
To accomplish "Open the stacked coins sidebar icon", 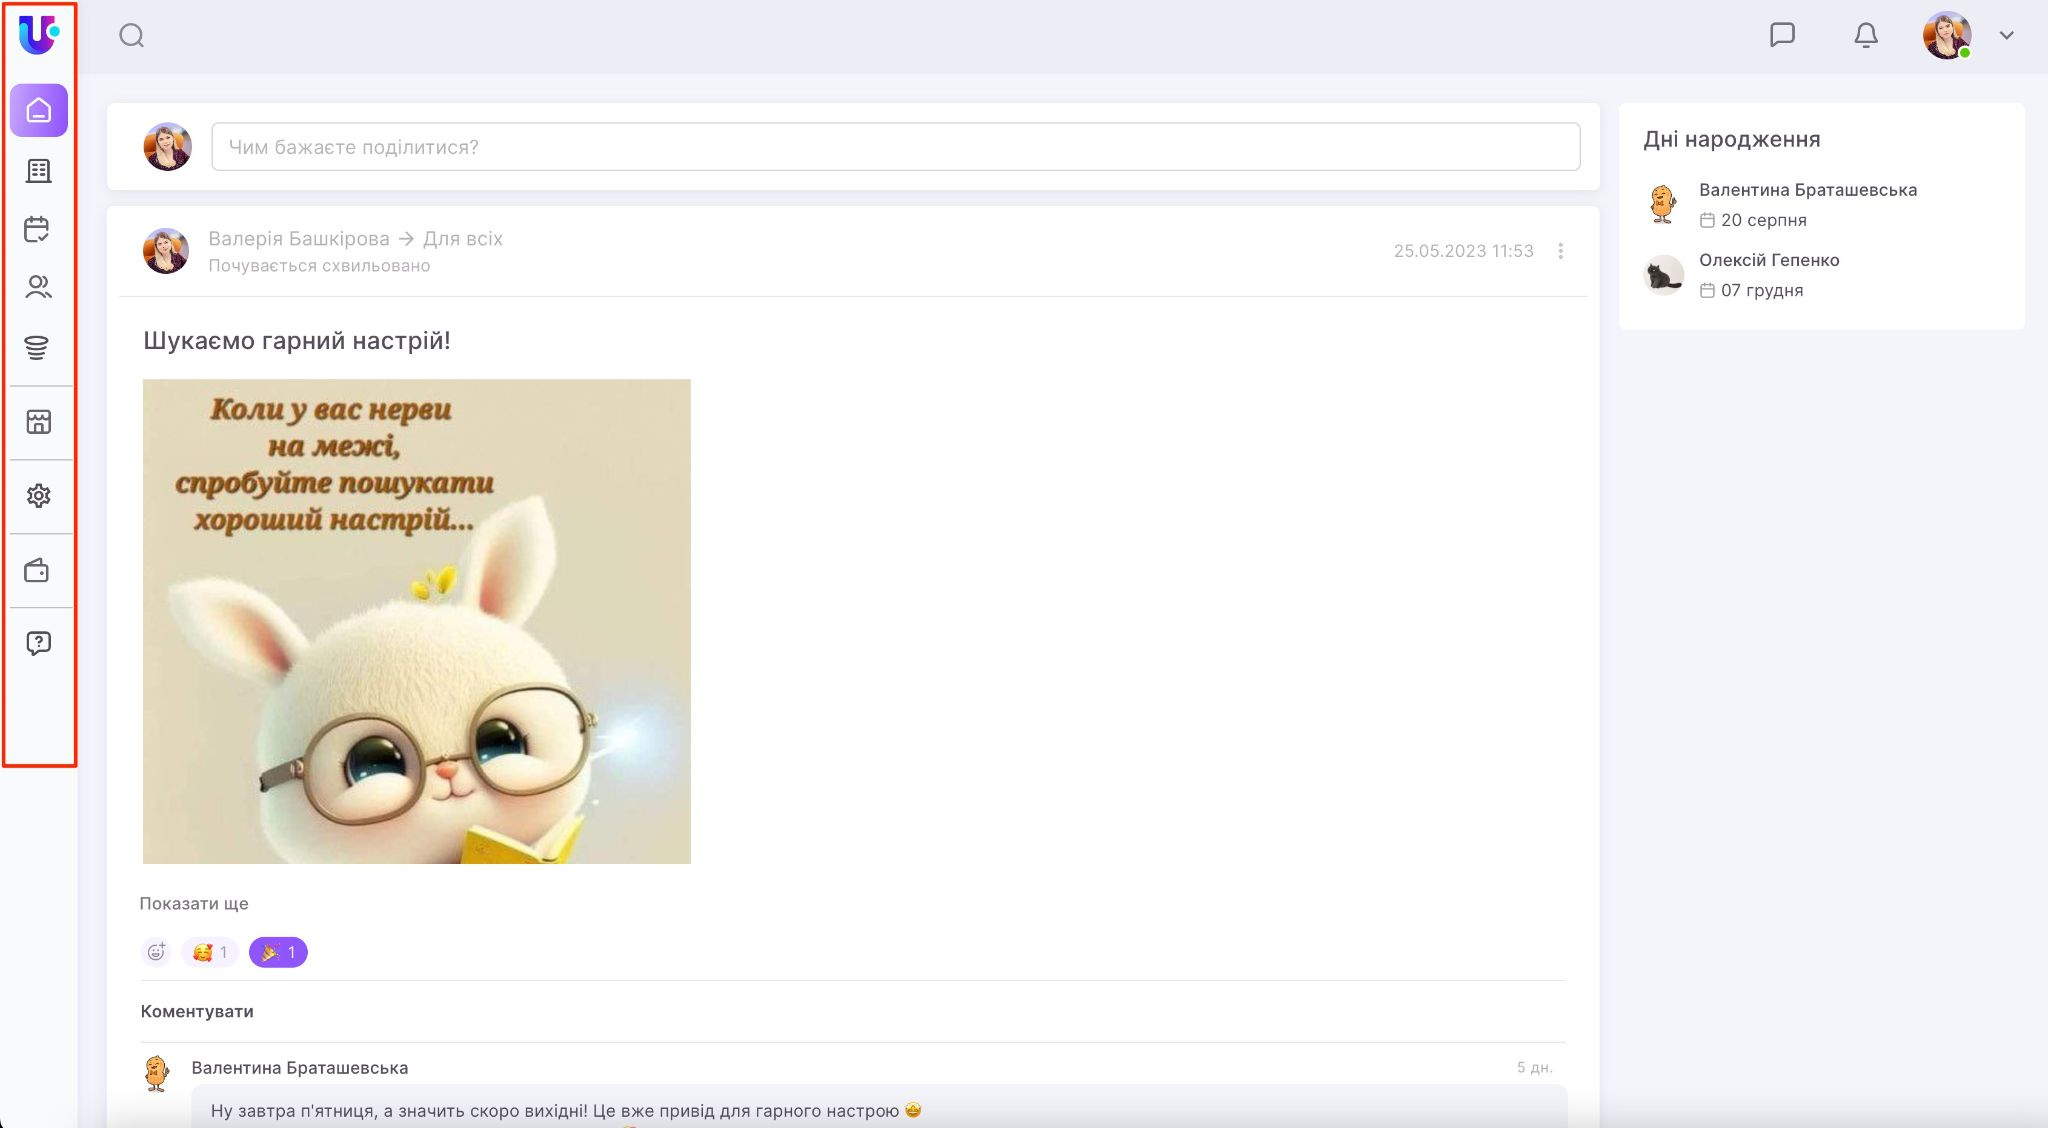I will pos(37,347).
